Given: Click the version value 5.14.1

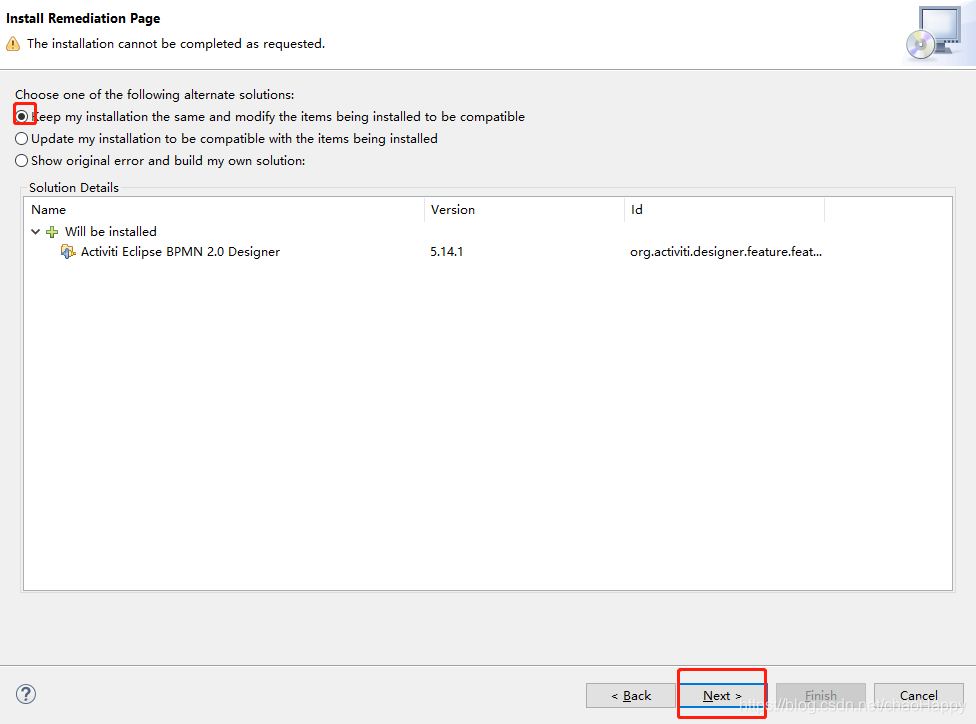Looking at the screenshot, I should (446, 252).
